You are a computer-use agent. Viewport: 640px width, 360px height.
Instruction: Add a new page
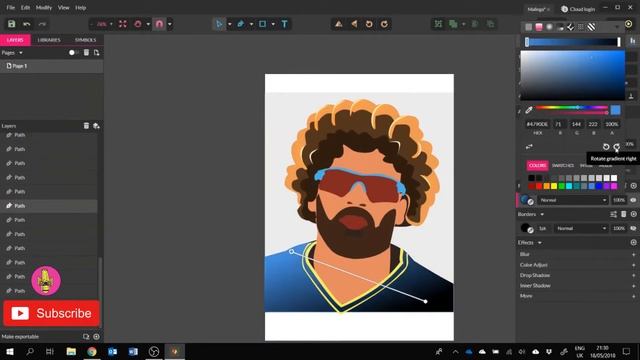(x=96, y=53)
